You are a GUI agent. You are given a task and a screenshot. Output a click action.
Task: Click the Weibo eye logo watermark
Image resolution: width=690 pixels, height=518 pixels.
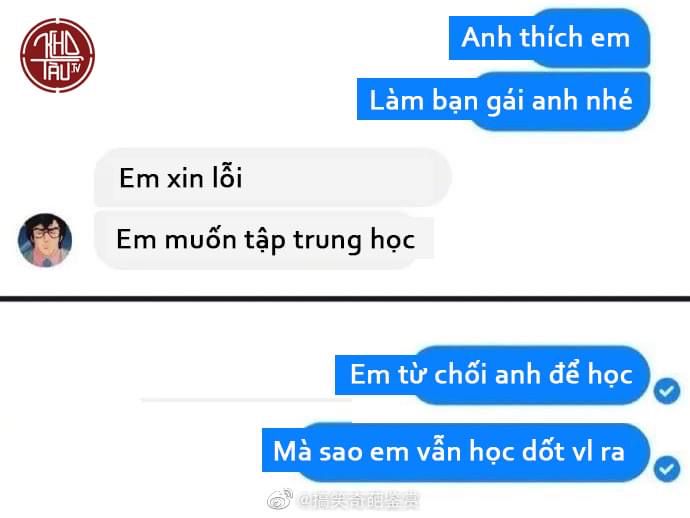[x=280, y=499]
